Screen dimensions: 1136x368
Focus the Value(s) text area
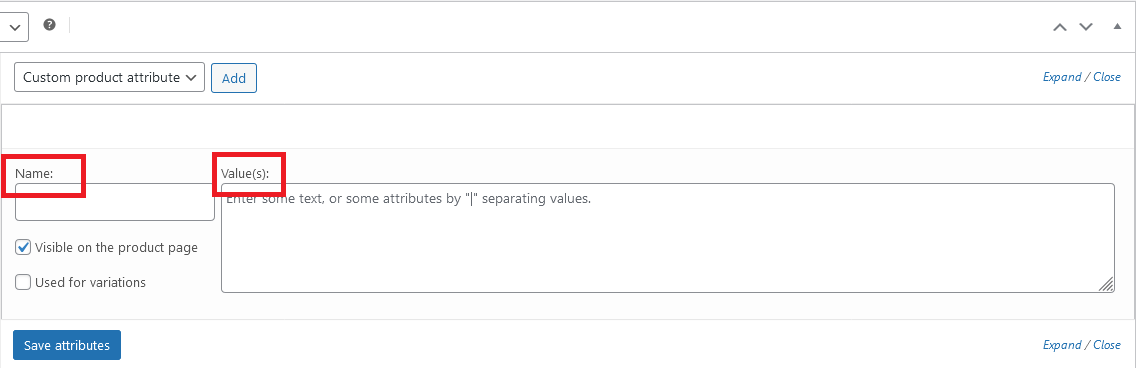pyautogui.click(x=667, y=238)
